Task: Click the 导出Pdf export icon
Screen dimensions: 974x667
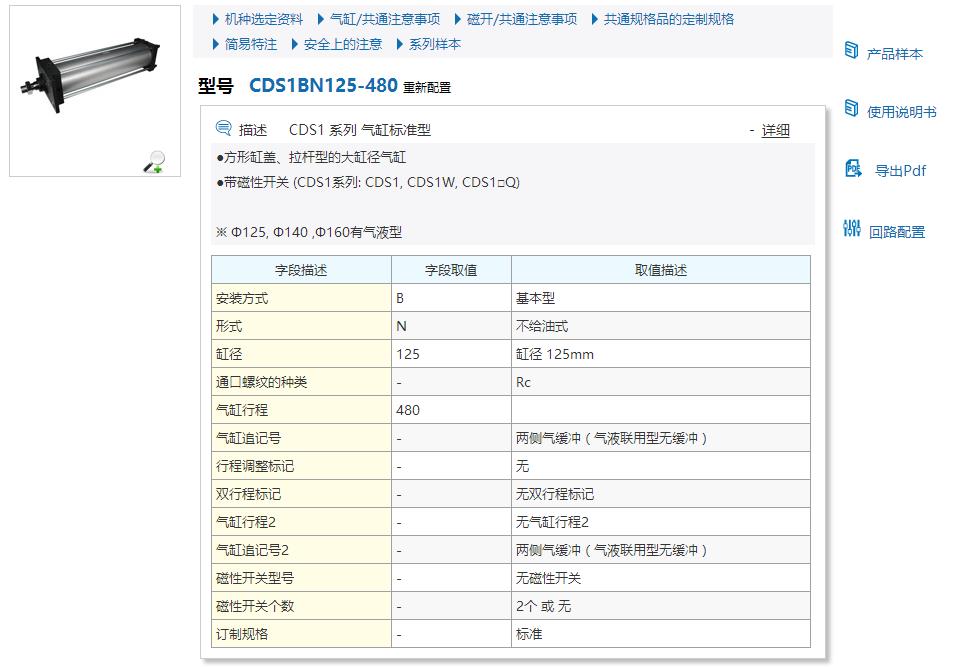Action: 853,168
